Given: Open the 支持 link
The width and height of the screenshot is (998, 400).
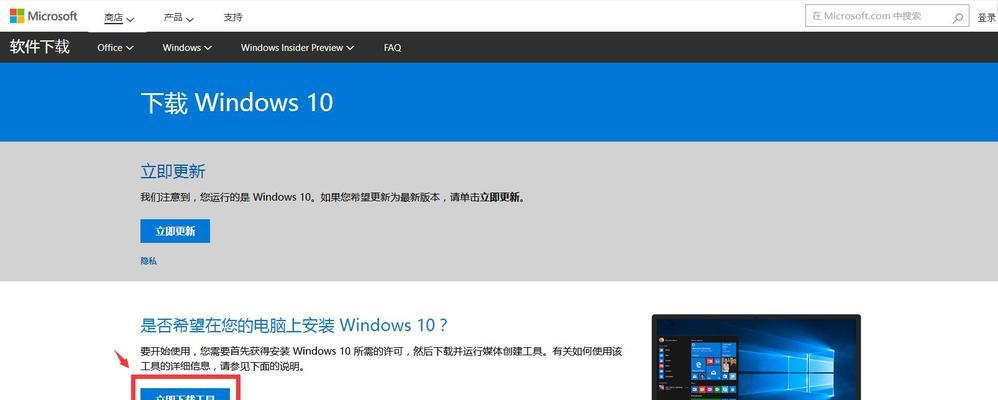Looking at the screenshot, I should click(232, 18).
